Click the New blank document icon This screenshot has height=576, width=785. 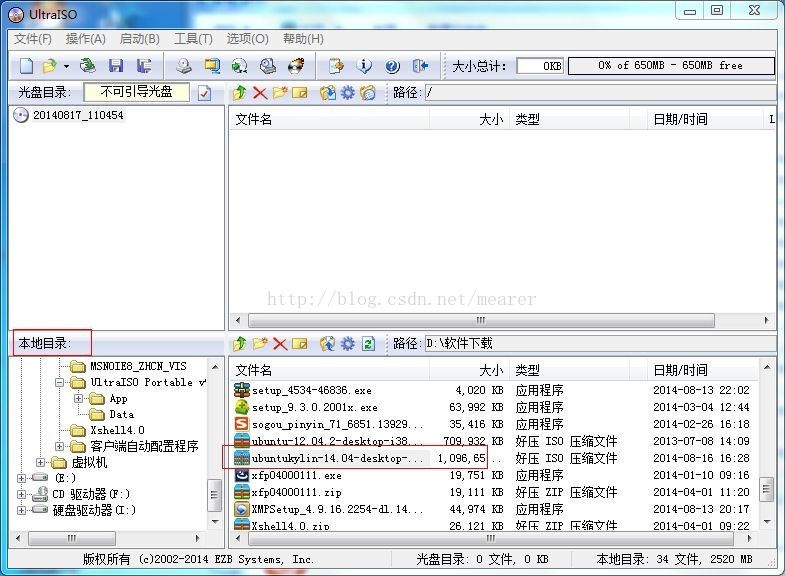pyautogui.click(x=27, y=66)
